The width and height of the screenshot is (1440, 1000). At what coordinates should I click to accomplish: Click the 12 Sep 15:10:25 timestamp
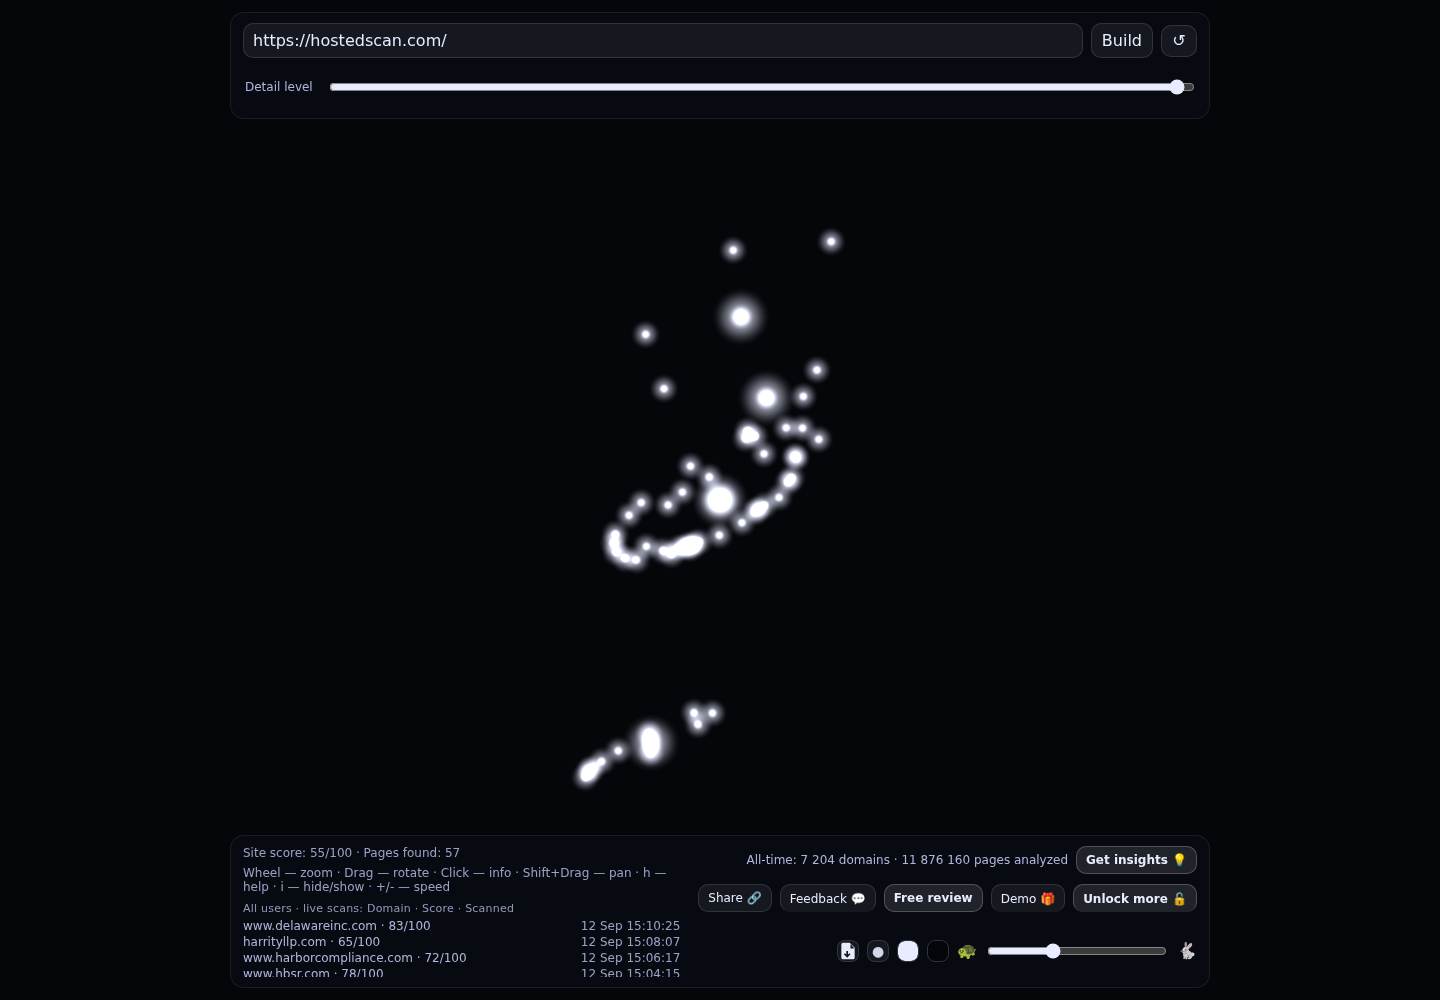pos(630,926)
